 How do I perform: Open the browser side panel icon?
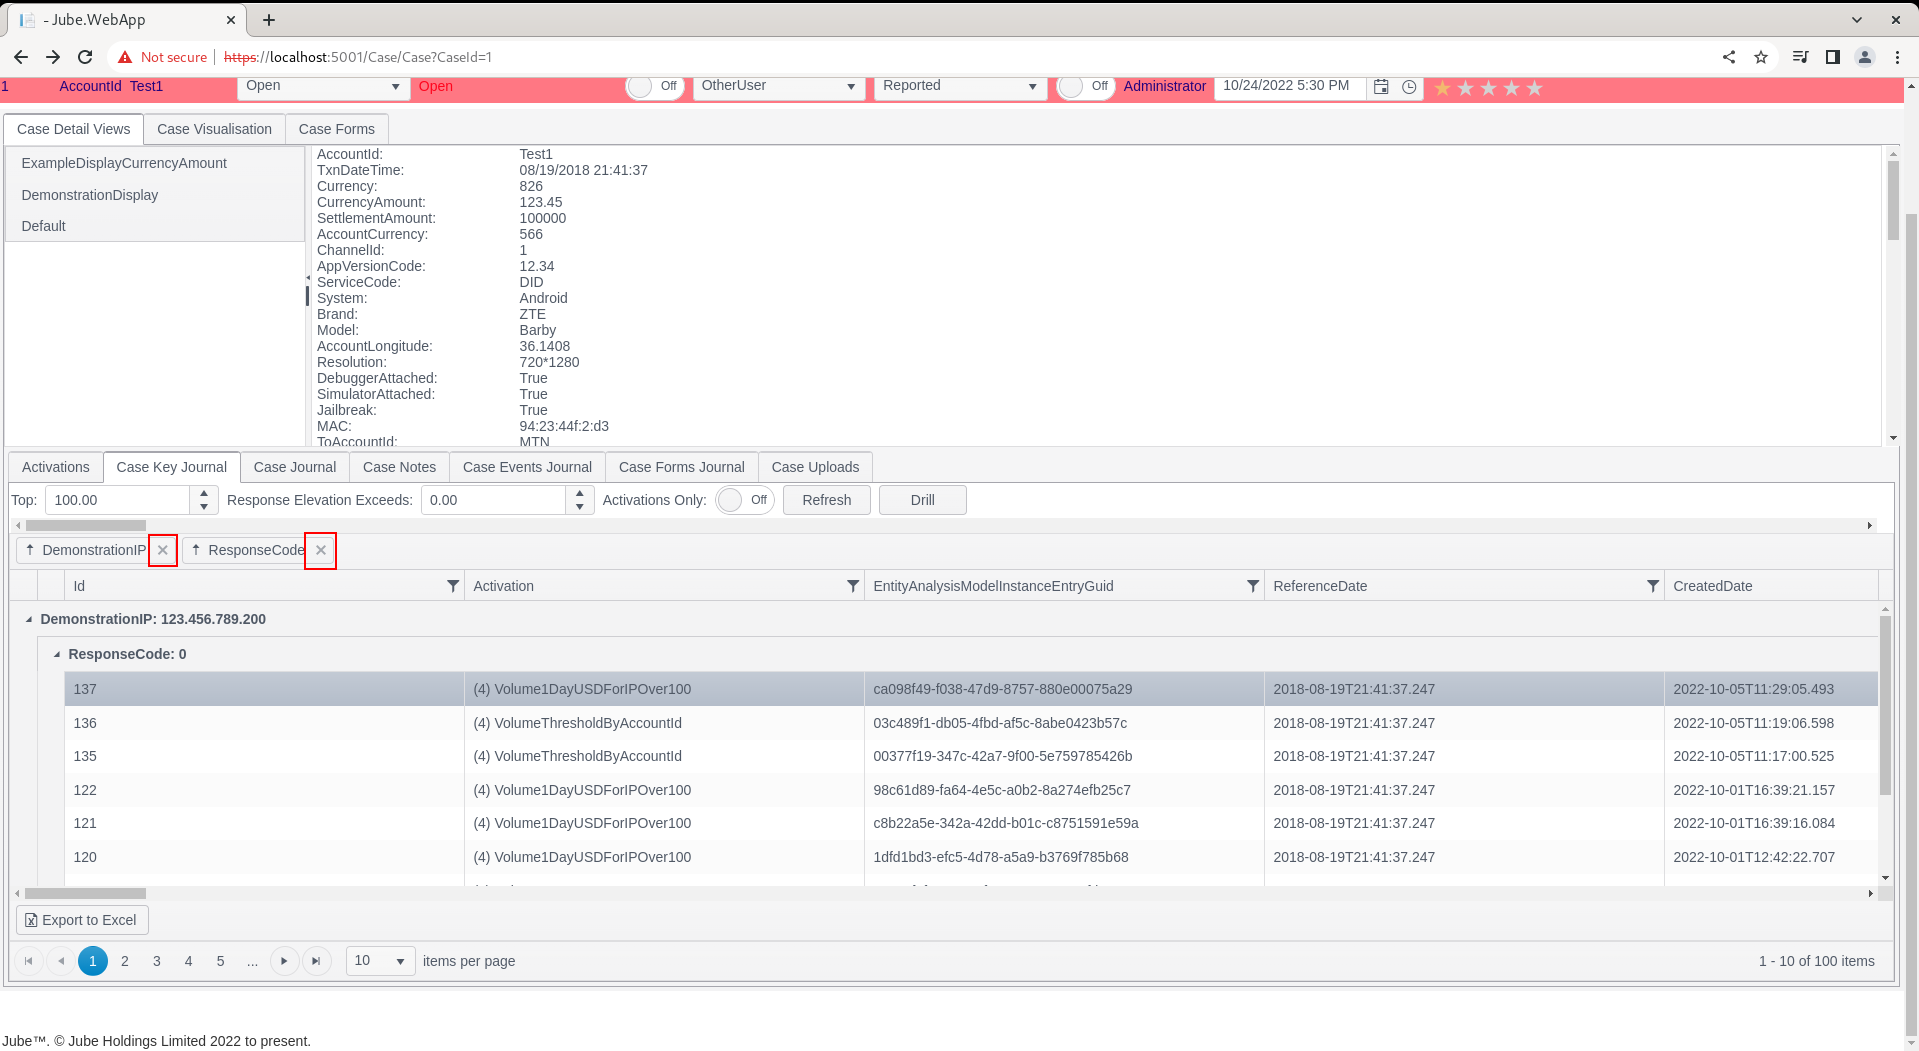(1833, 57)
